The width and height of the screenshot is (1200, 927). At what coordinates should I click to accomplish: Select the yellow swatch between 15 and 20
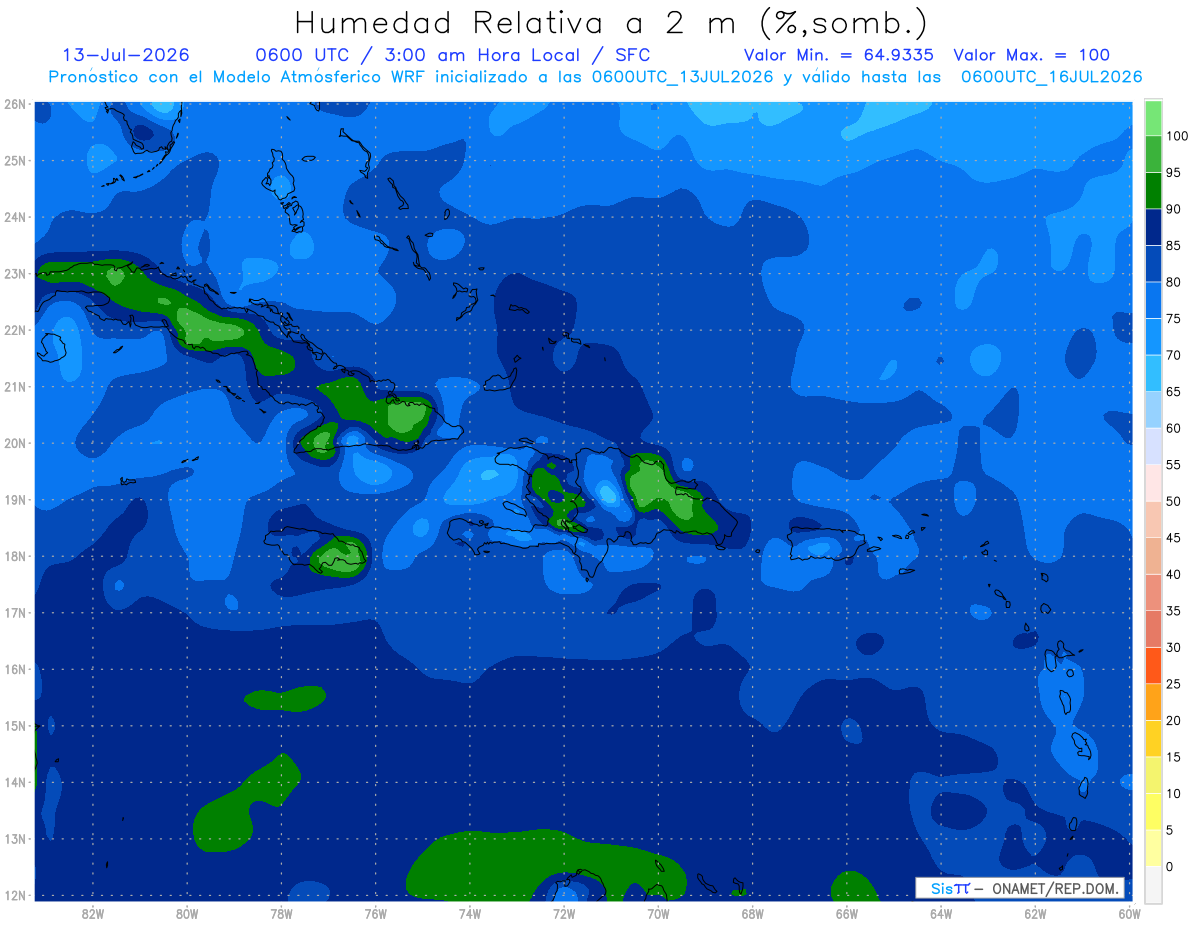(1153, 738)
